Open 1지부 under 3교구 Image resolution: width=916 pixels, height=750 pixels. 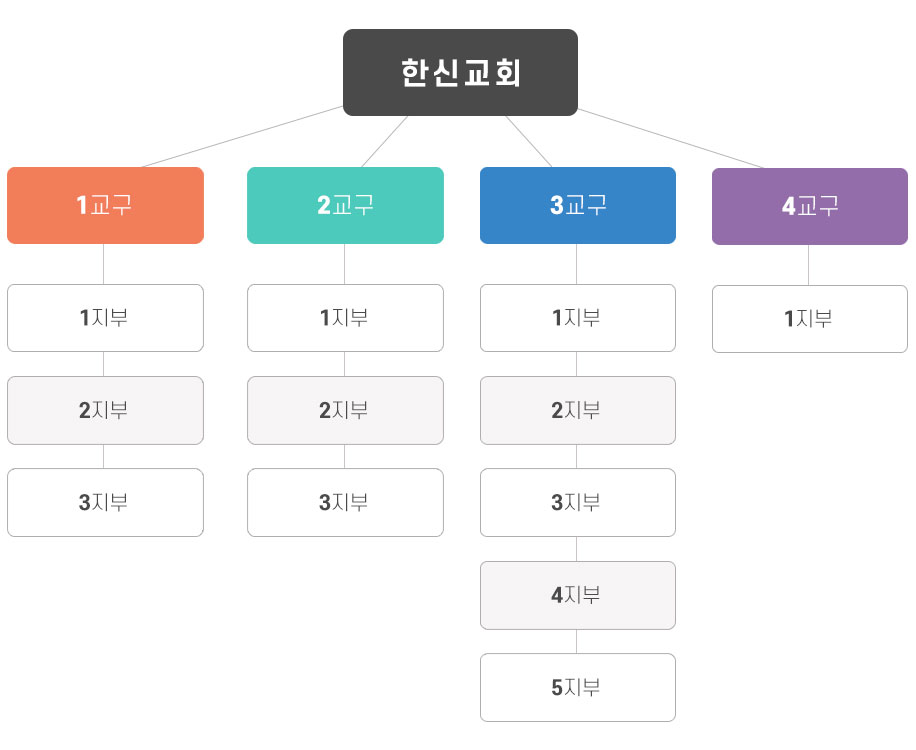point(578,318)
